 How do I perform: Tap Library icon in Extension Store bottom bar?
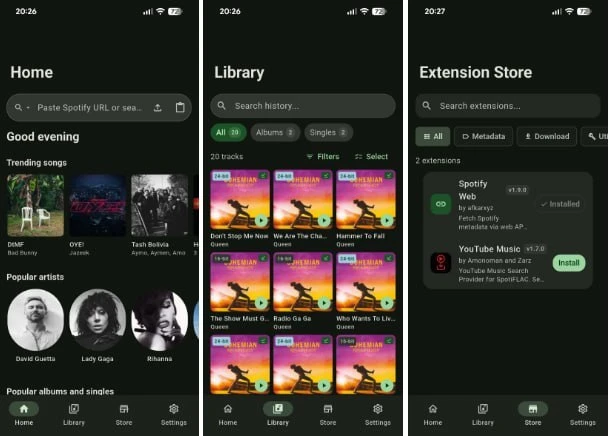483,409
